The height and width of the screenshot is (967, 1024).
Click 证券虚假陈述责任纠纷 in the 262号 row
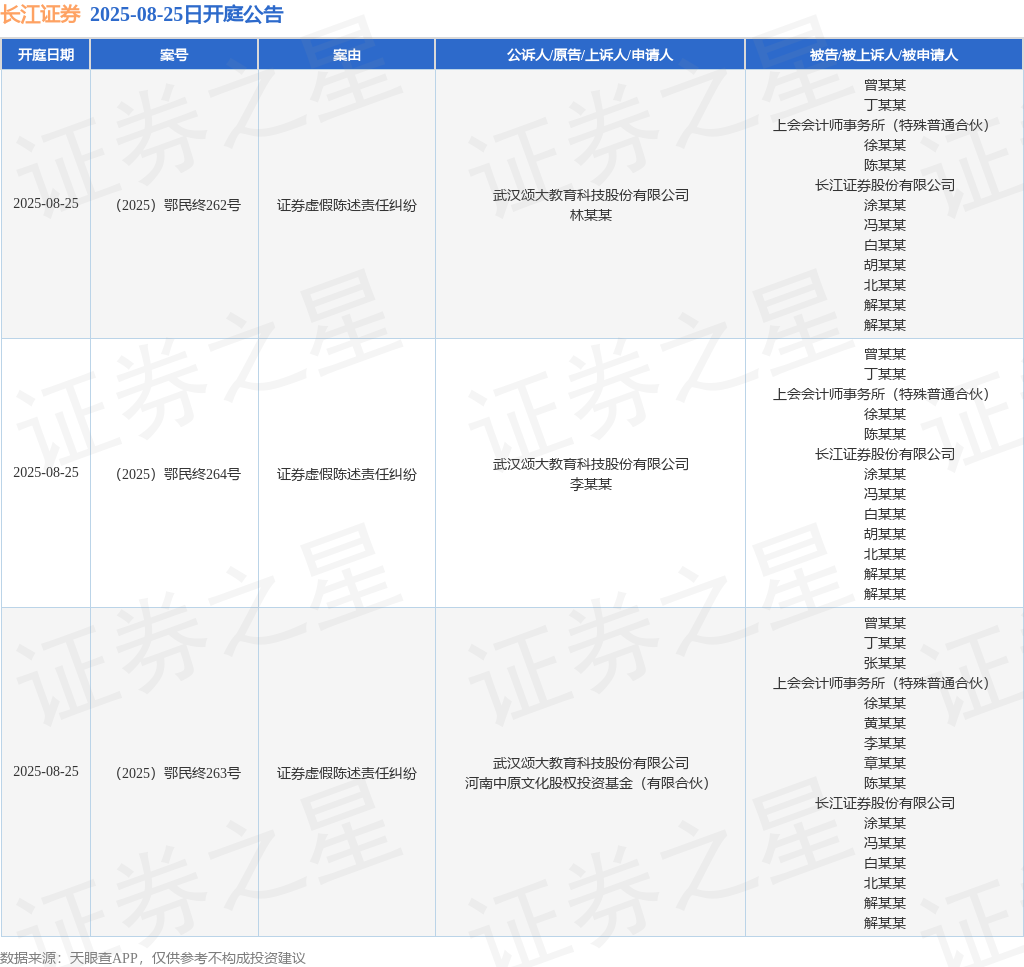click(x=347, y=205)
